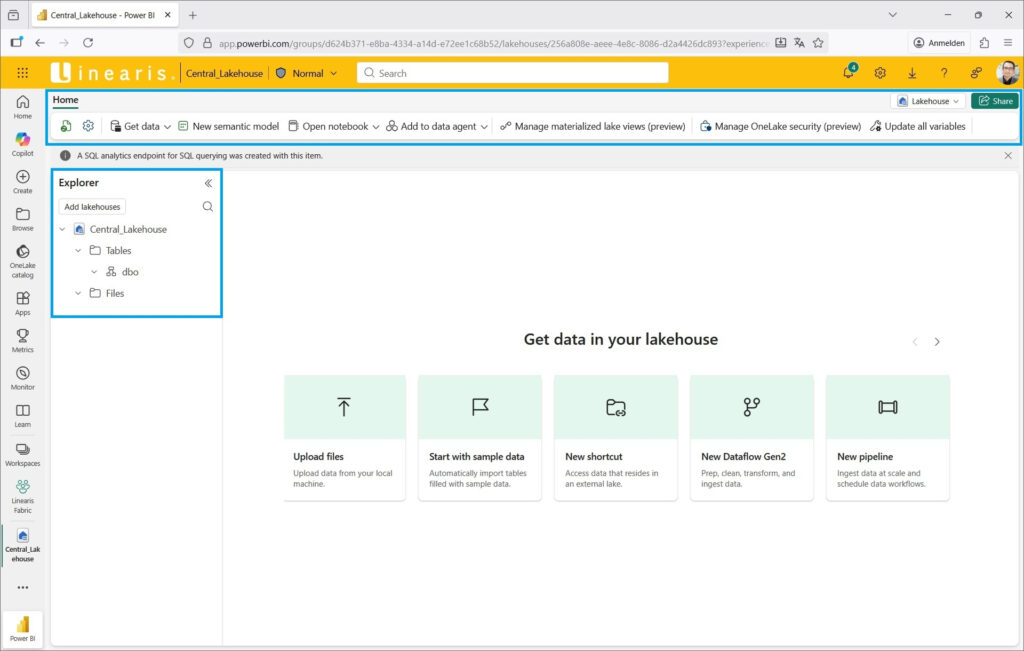Viewport: 1024px width, 651px height.
Task: Select the Home ribbon tab
Action: 65,100
